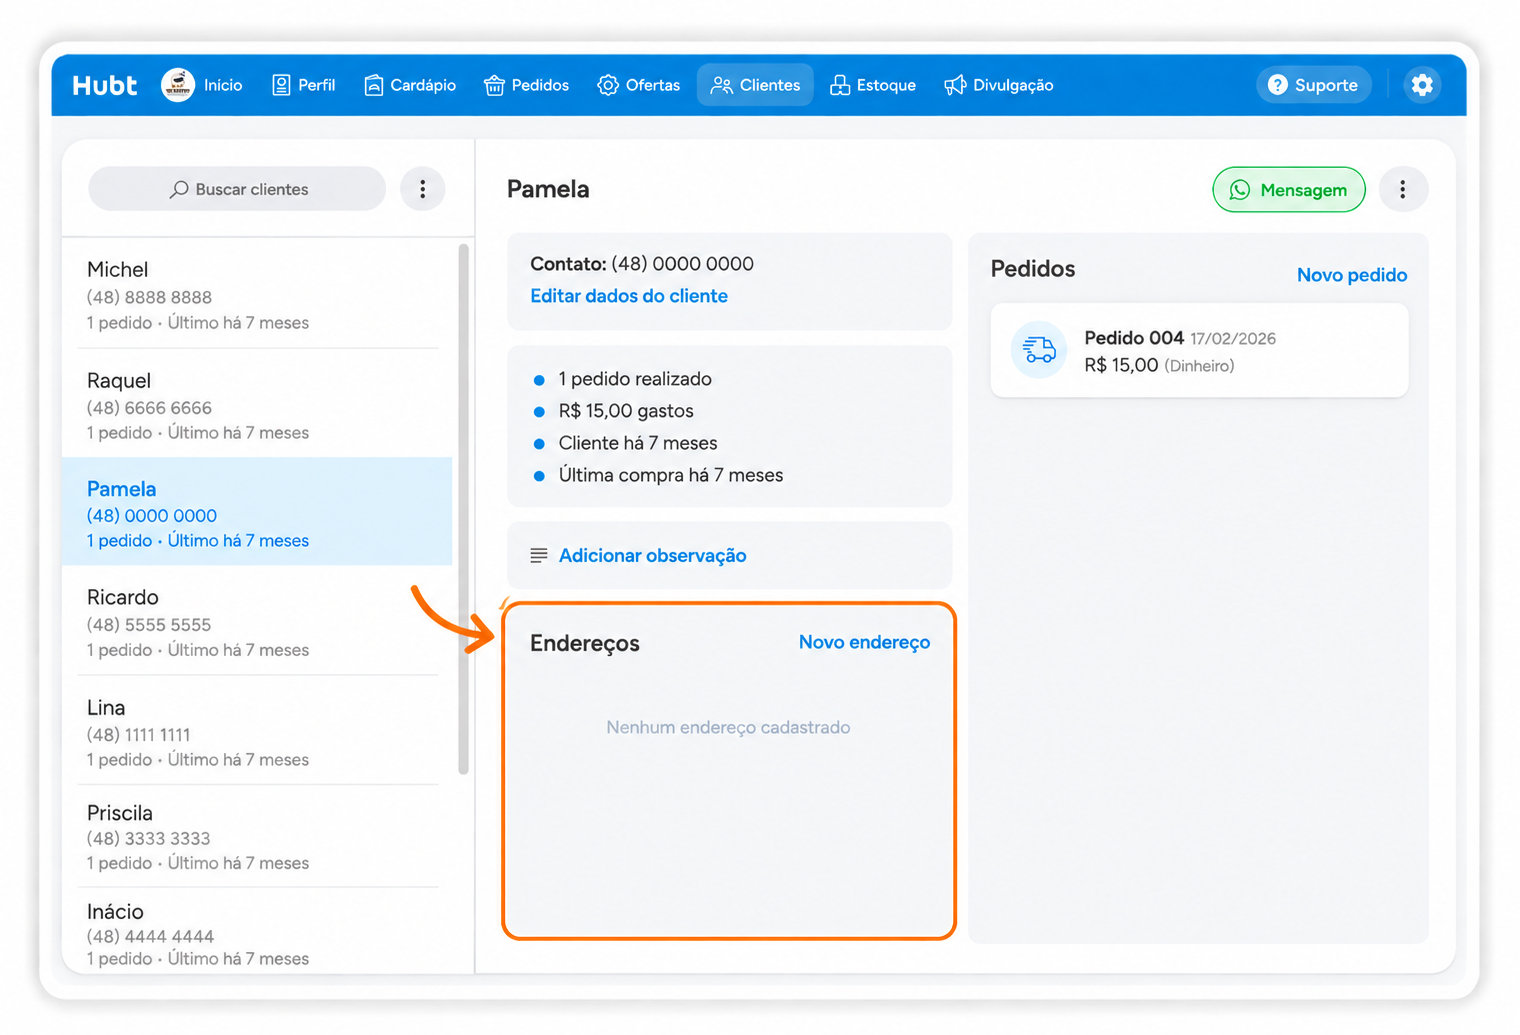
Task: Click the delivery truck icon on Pedido 004
Action: tap(1039, 350)
